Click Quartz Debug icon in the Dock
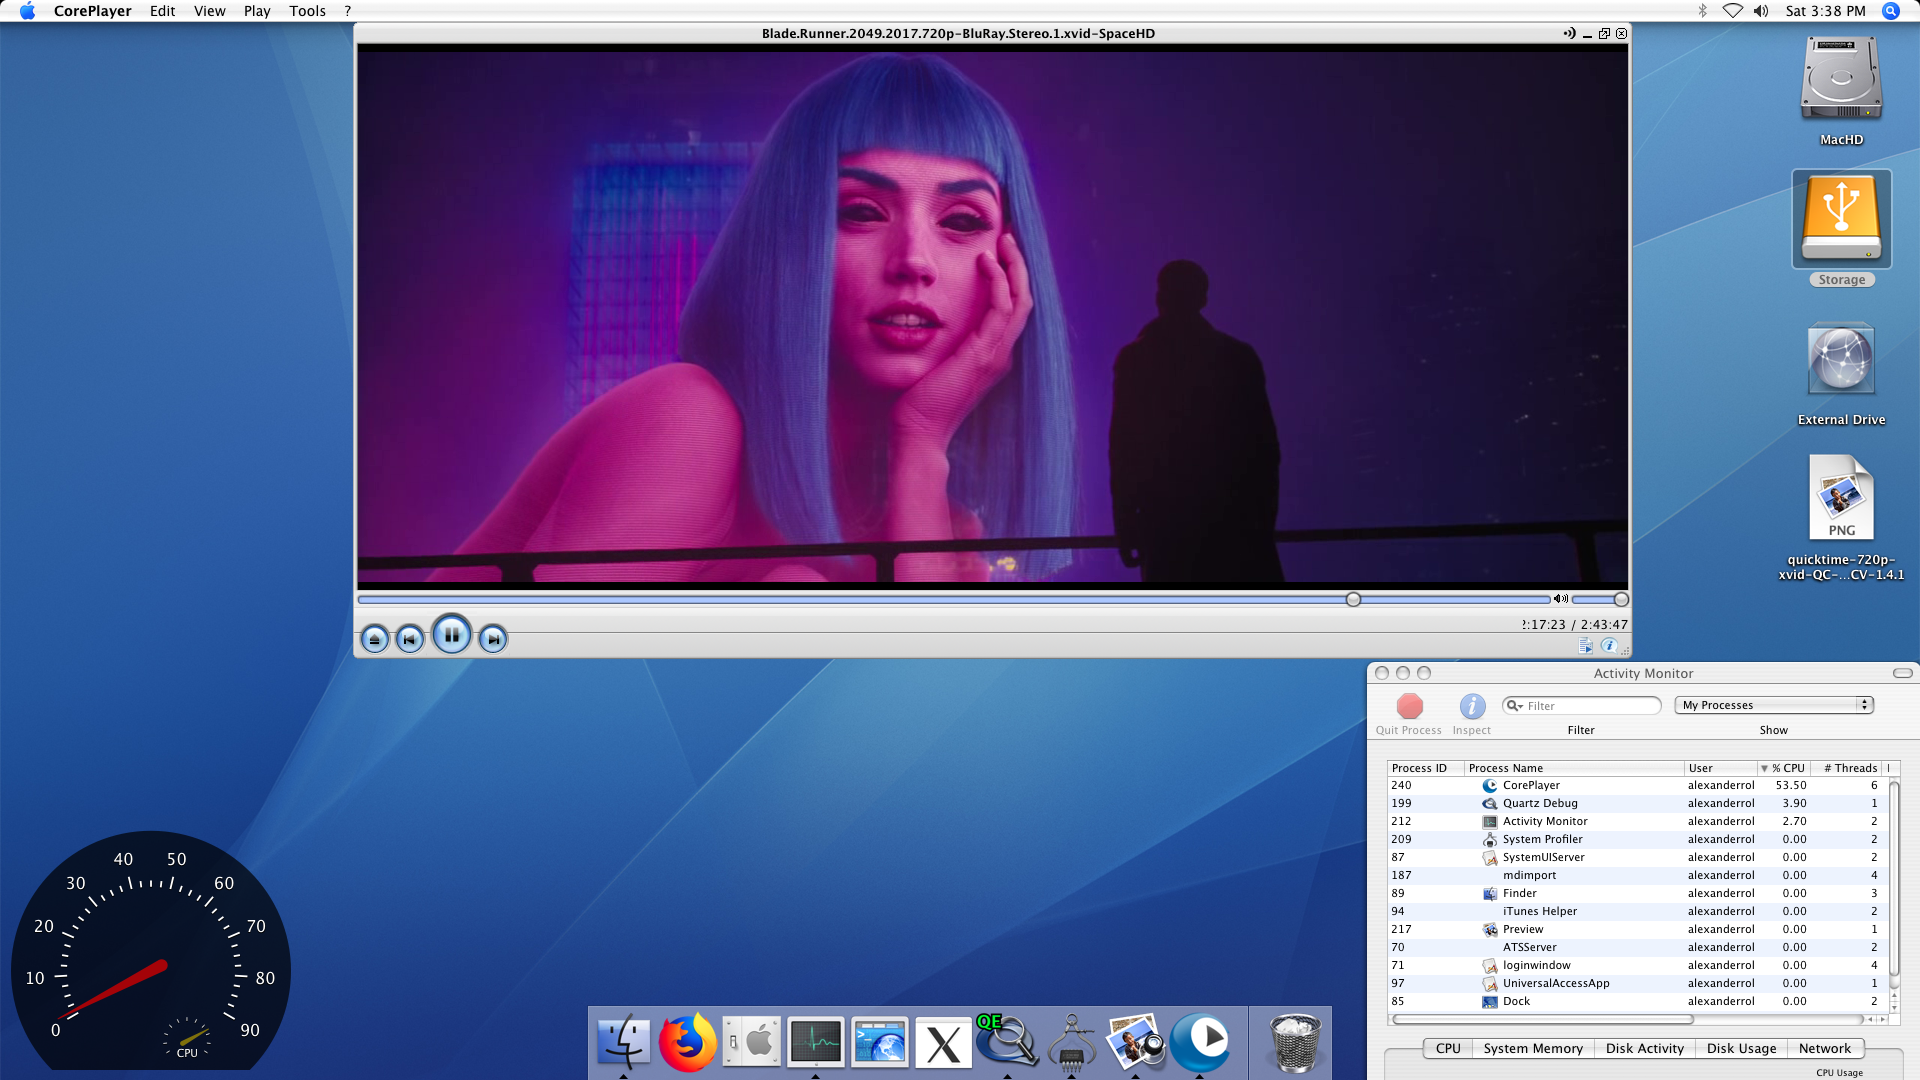The height and width of the screenshot is (1080, 1920). [x=1006, y=1041]
